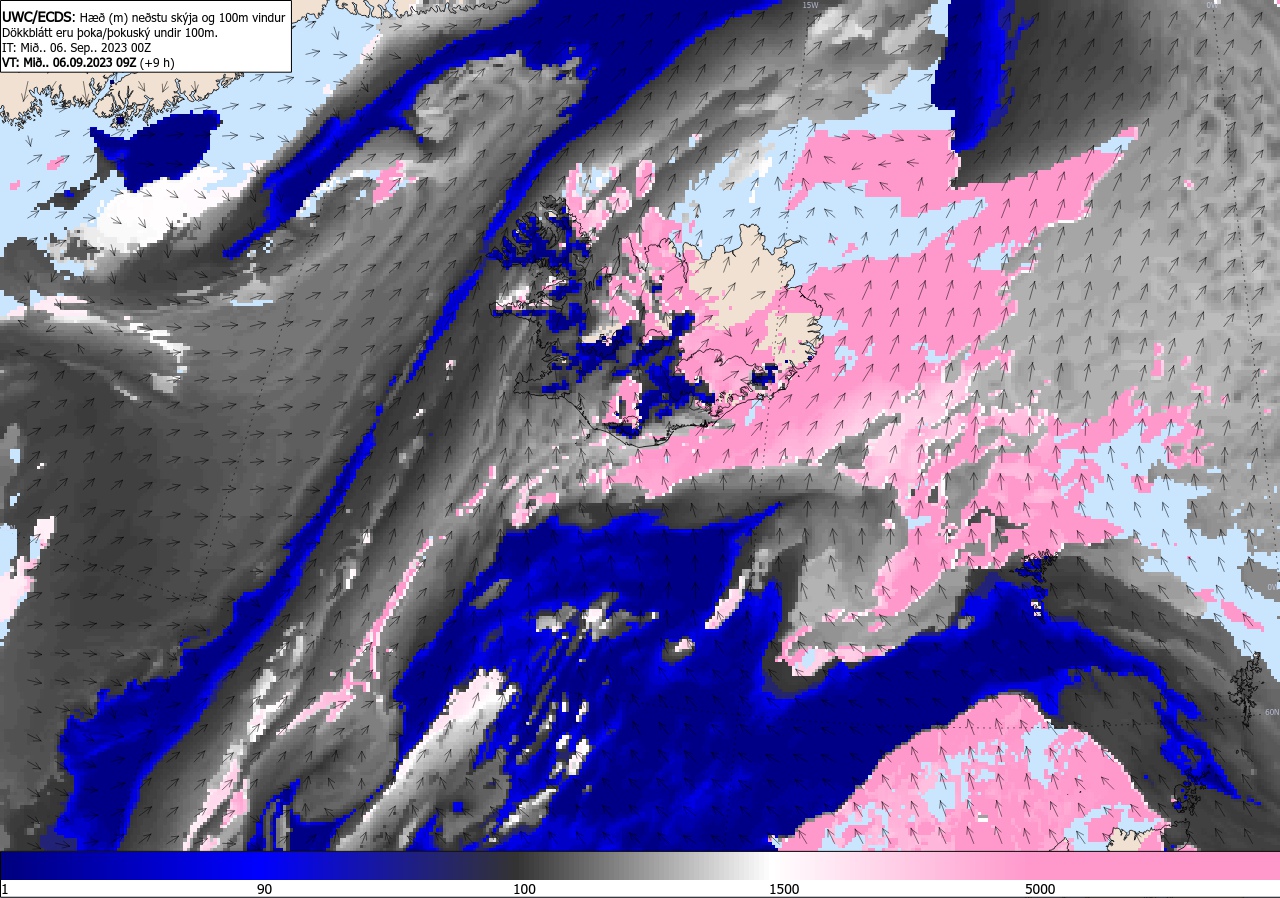
Task: Click the colorbar label '90'
Action: pos(264,889)
